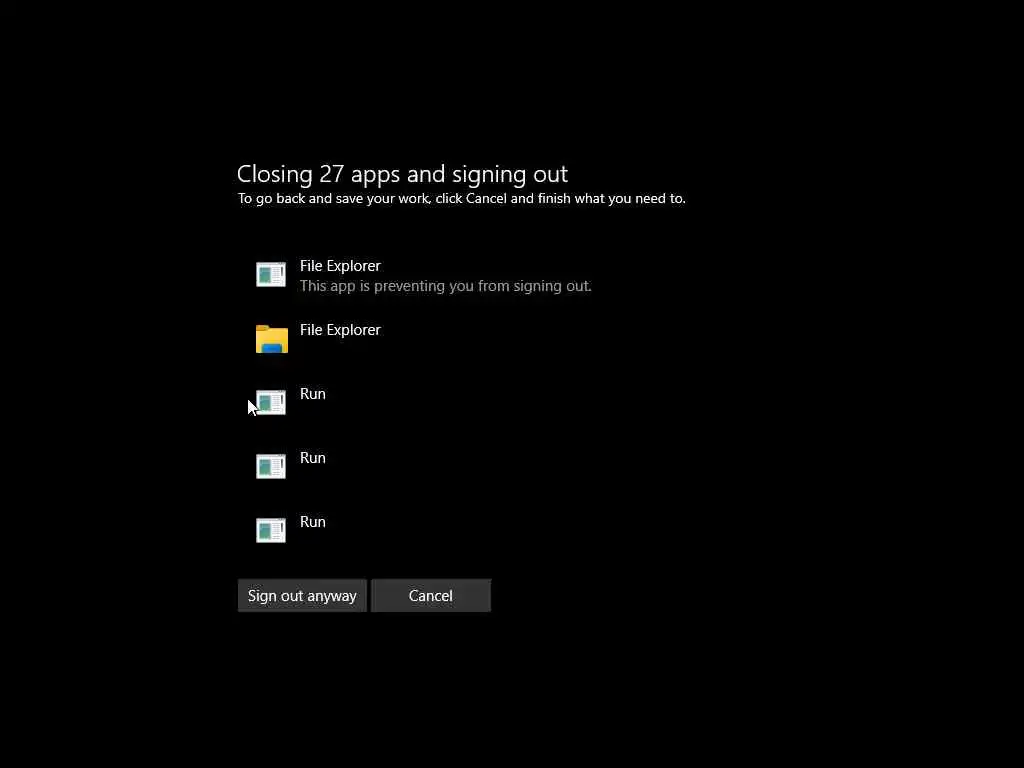Cancel the sign out process
This screenshot has height=768, width=1024.
click(430, 596)
